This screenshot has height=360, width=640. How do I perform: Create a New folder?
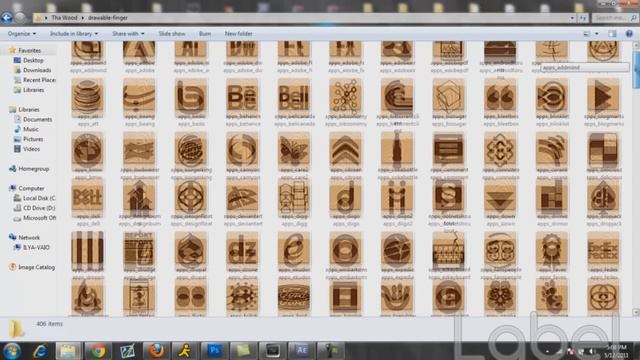click(x=238, y=33)
